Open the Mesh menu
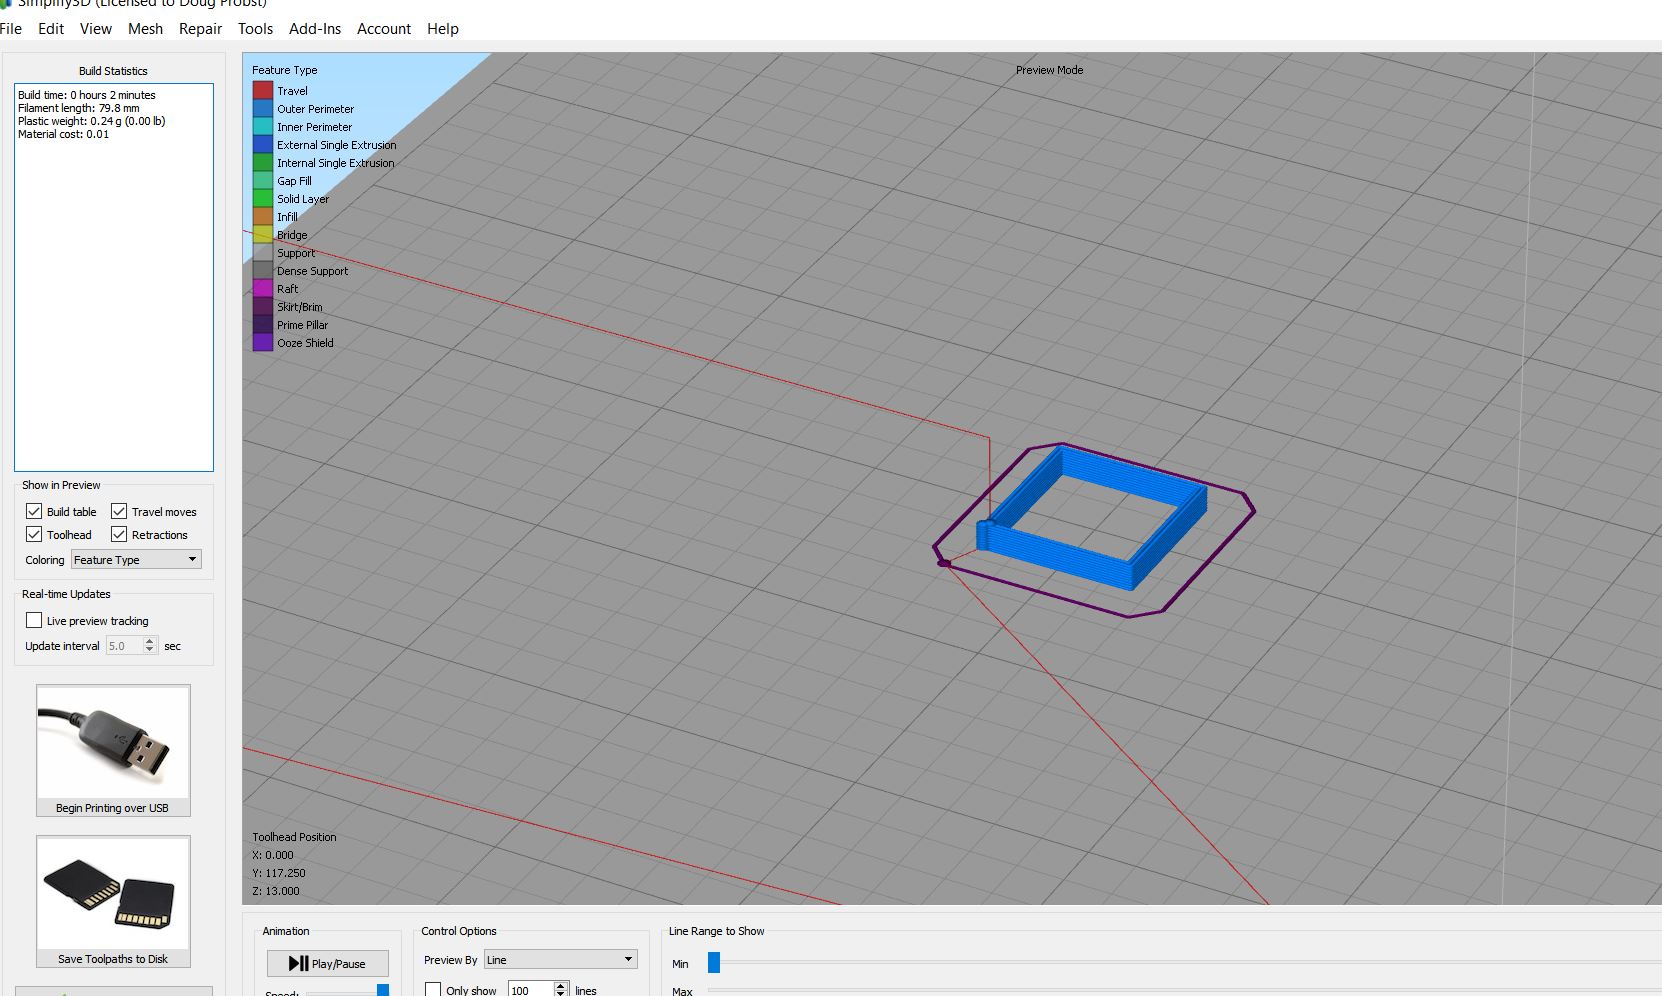Viewport: 1662px width, 996px height. pyautogui.click(x=145, y=29)
